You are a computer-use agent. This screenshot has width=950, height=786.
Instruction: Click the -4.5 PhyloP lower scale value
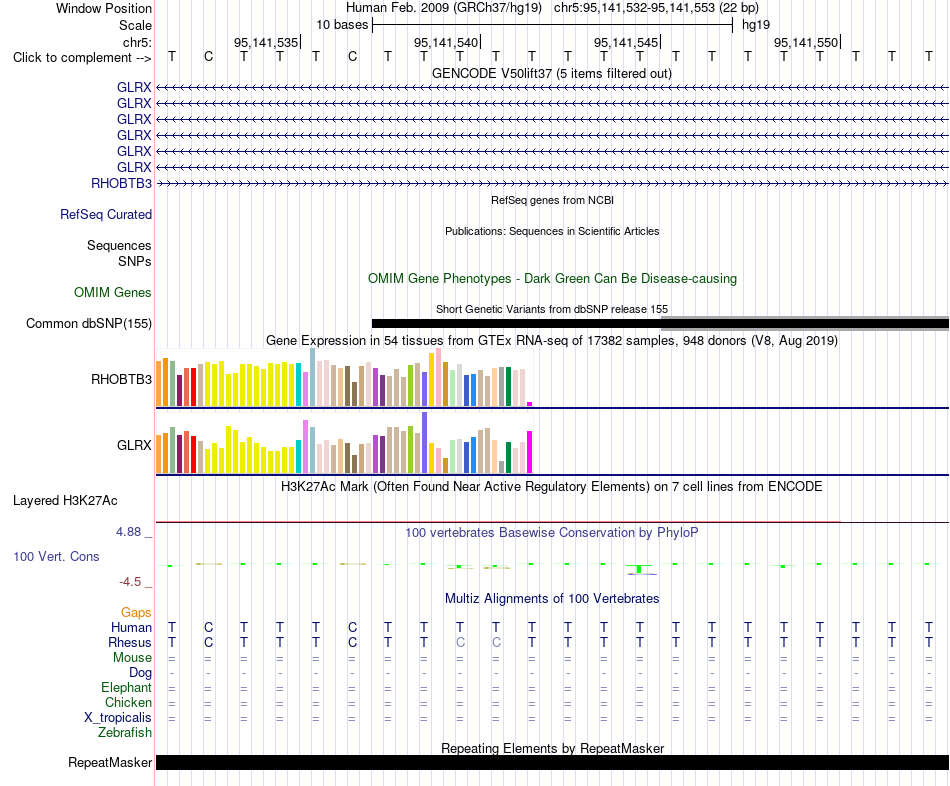pyautogui.click(x=130, y=582)
